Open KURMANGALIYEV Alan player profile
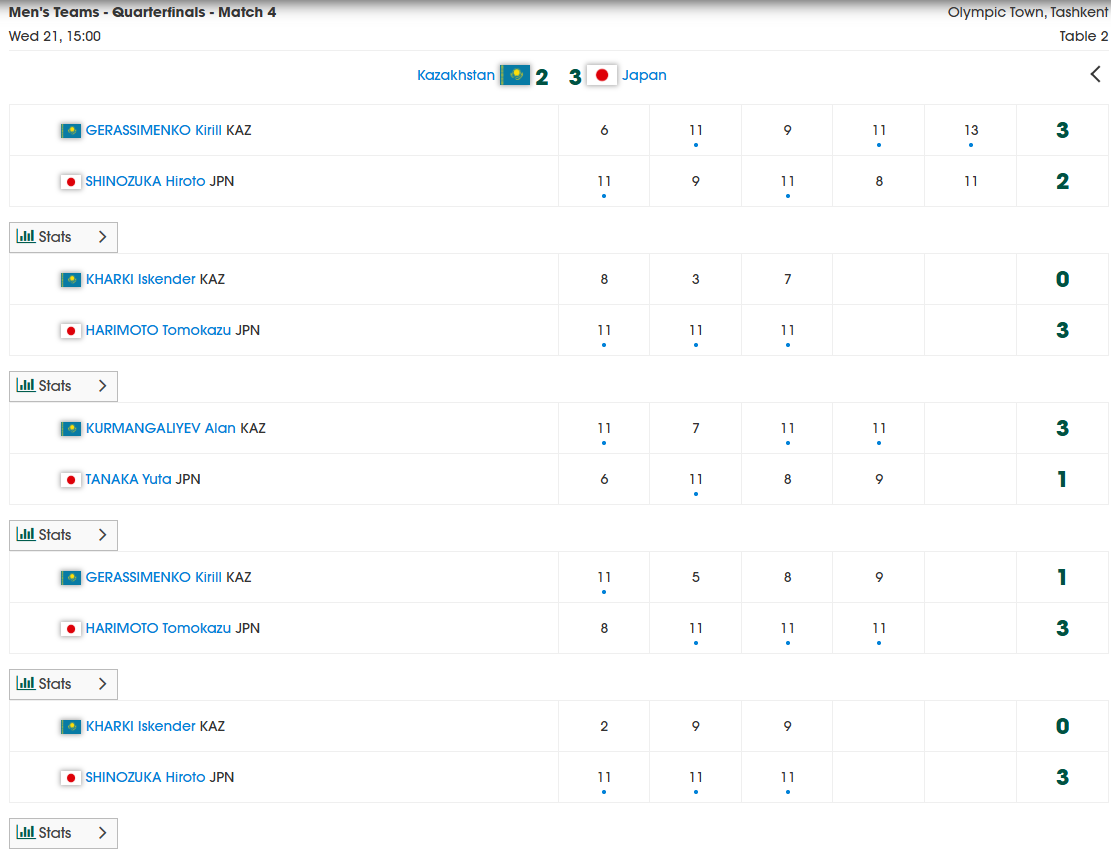This screenshot has height=850, width=1111. 160,428
